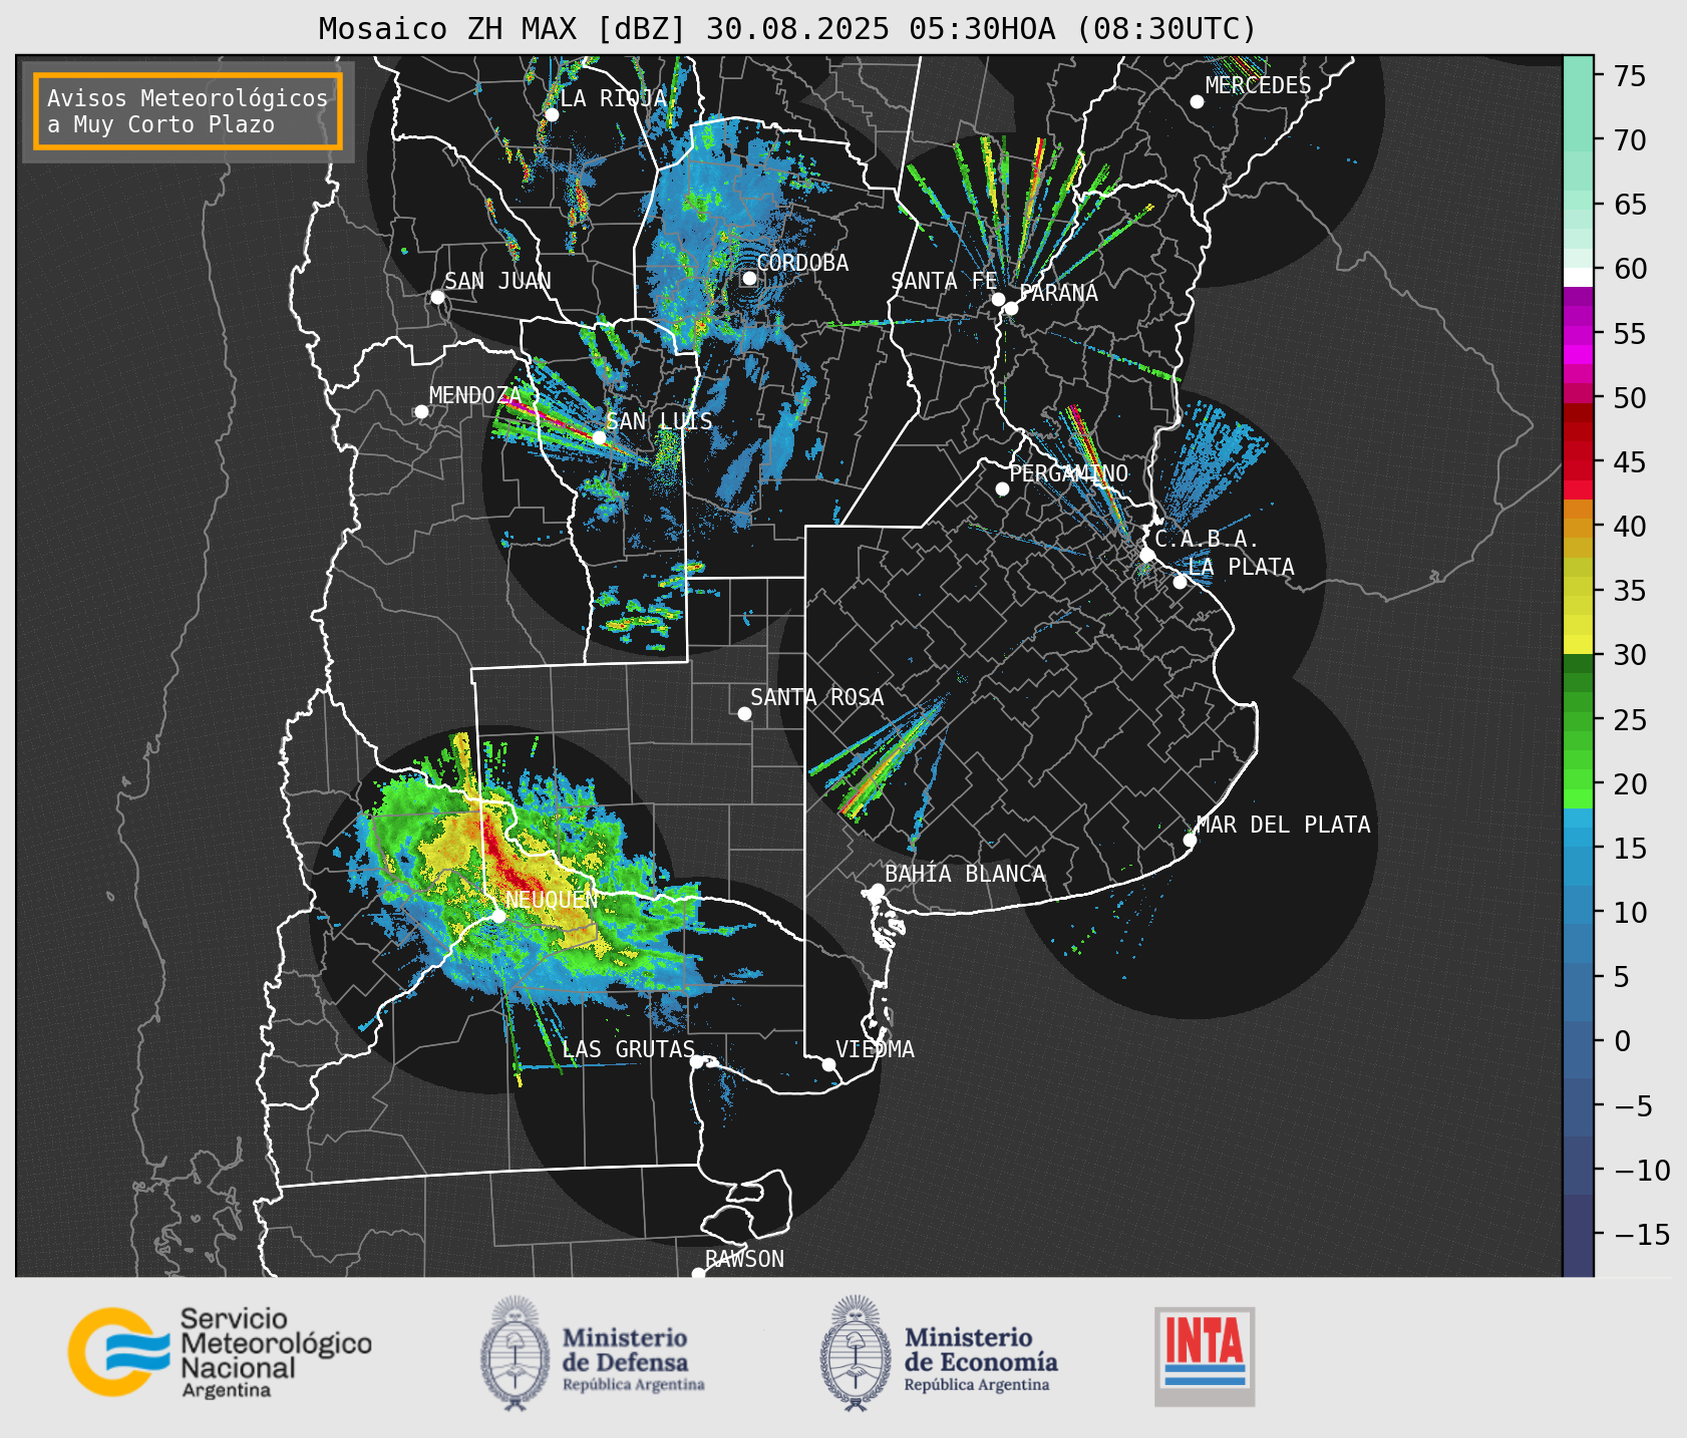Viewport: 1687px width, 1438px height.
Task: Click the PARANA city marker dot
Action: 1011,308
